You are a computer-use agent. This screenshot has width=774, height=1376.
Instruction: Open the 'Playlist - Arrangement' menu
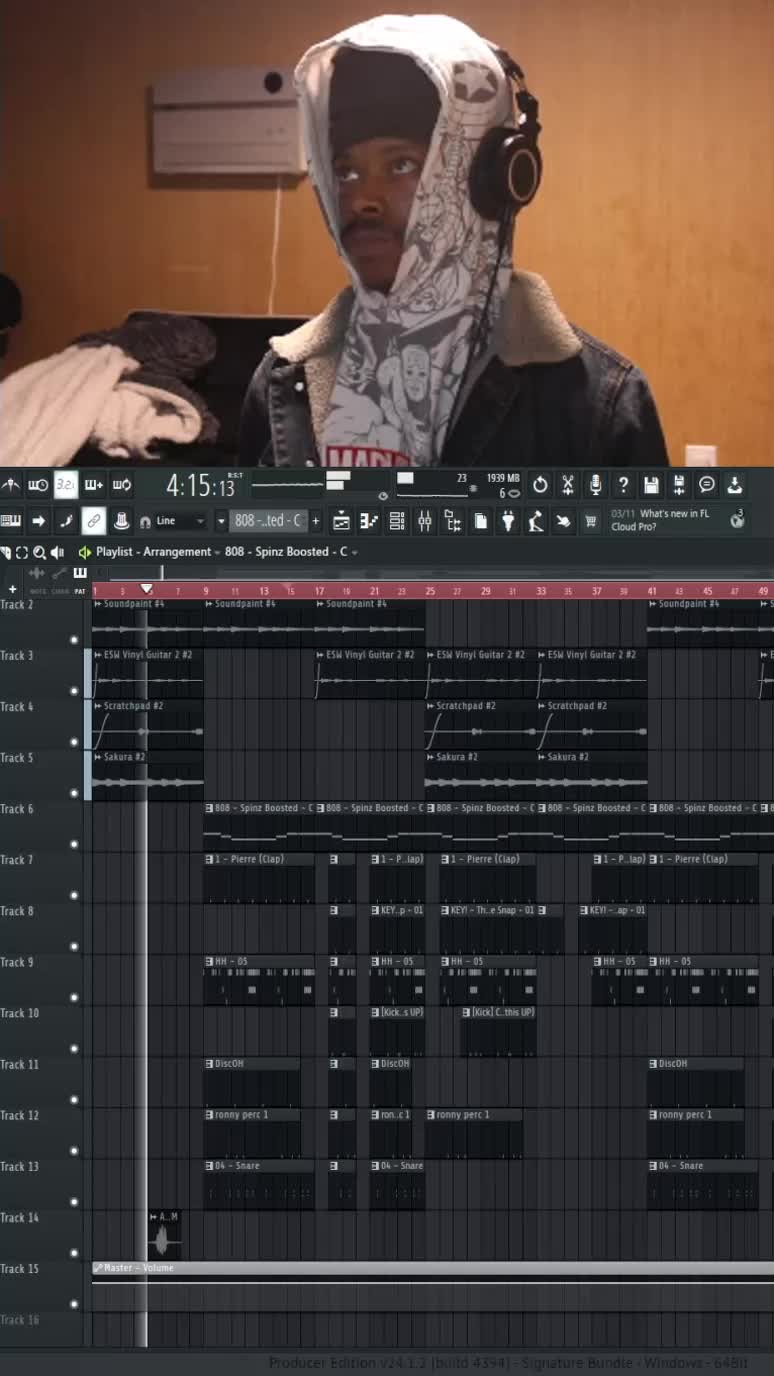coord(153,552)
